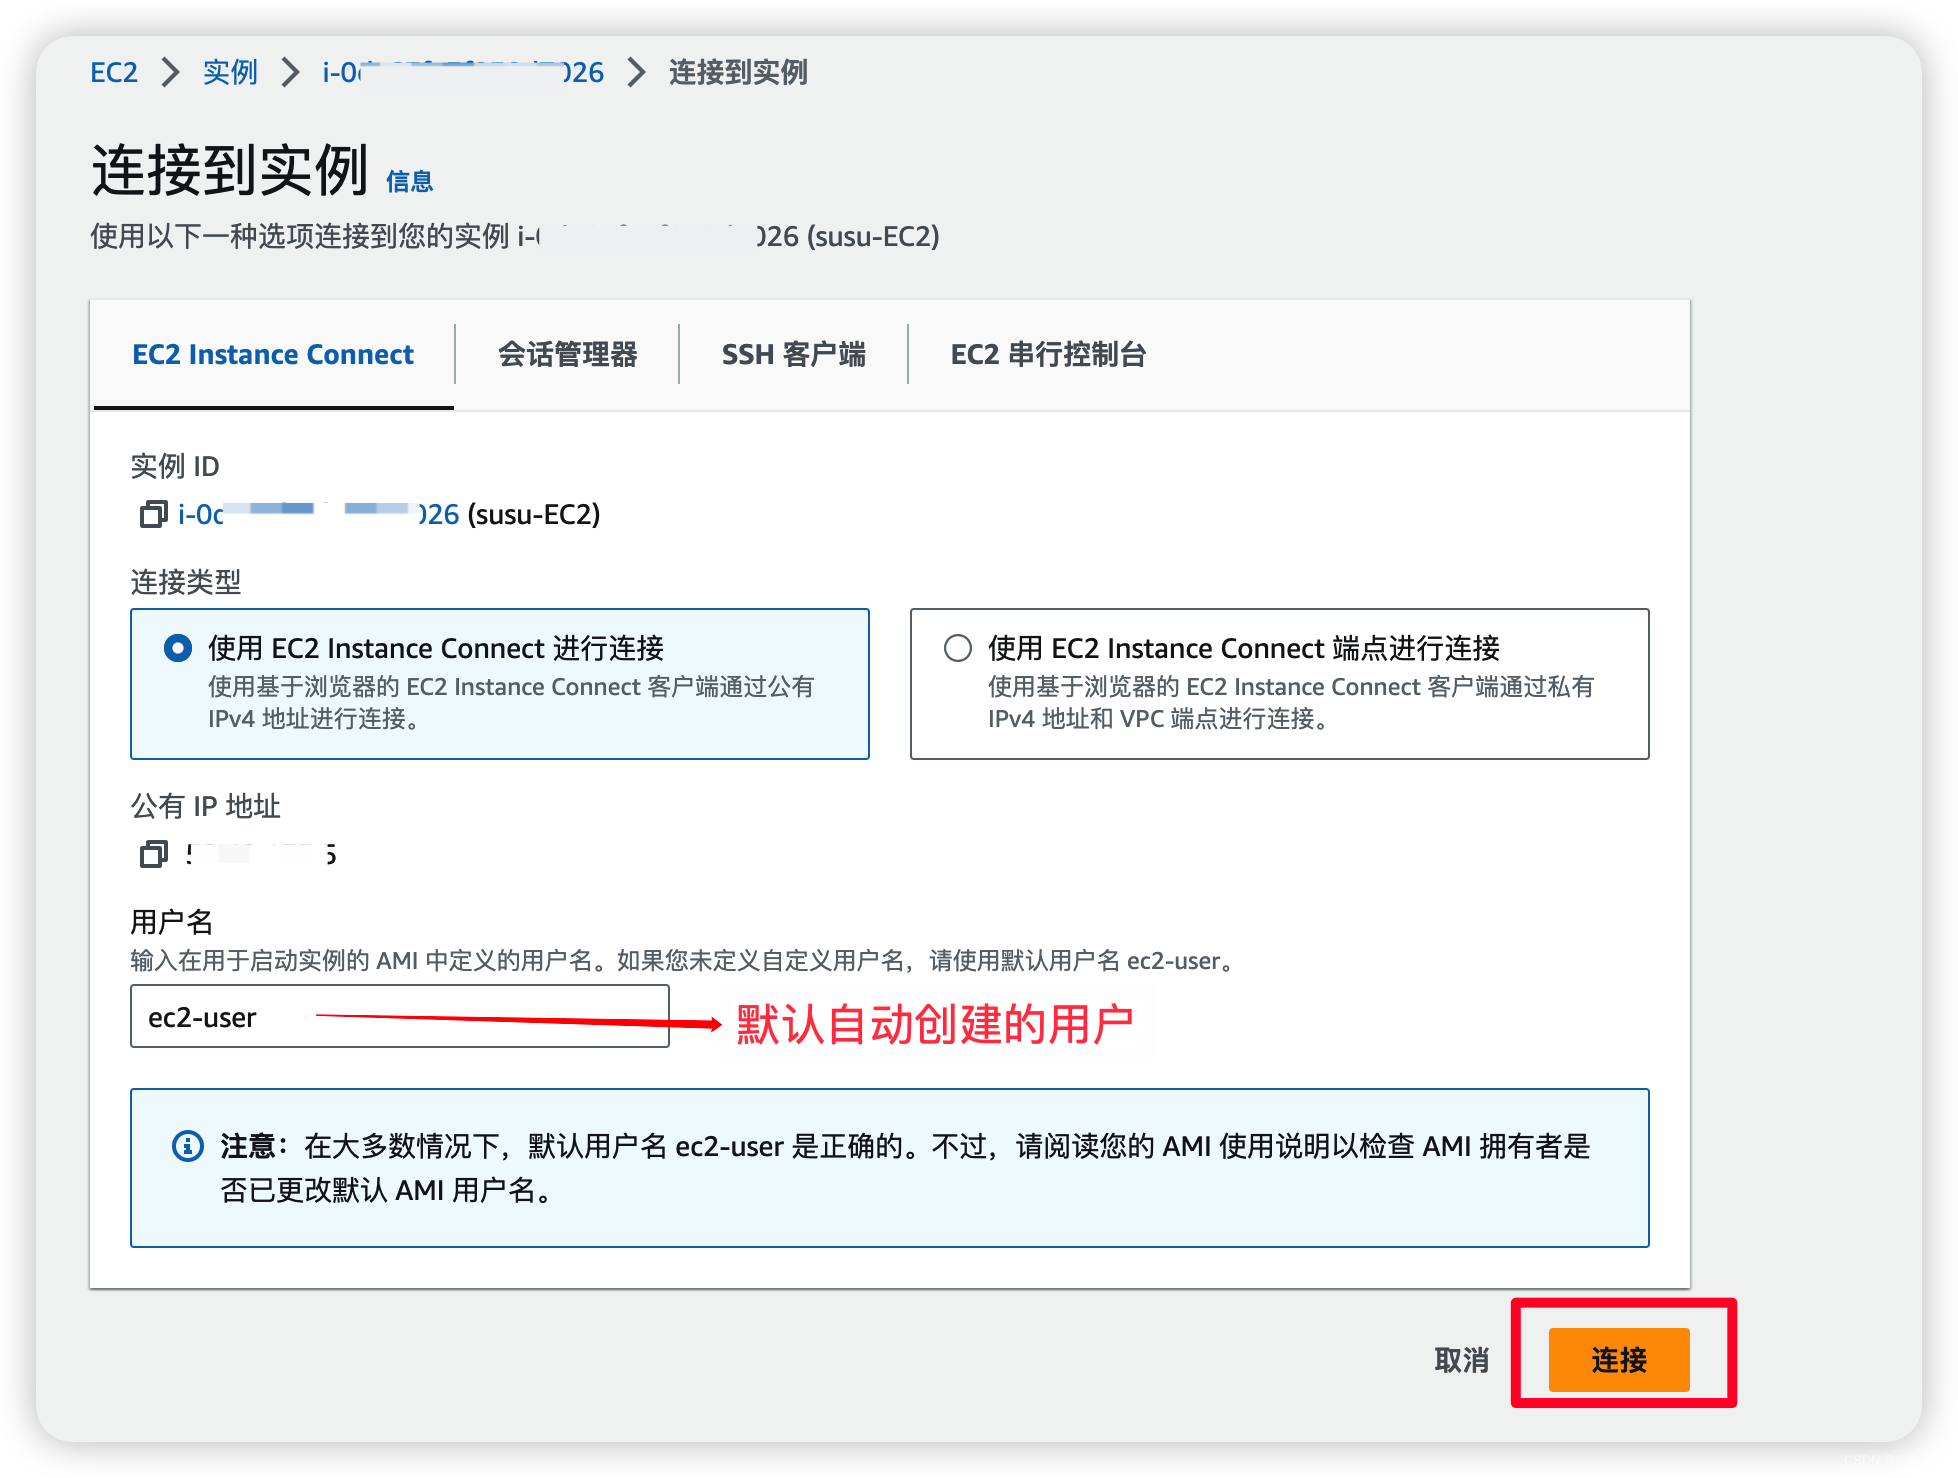Open instance ID breadcrumb link
The image size is (1958, 1478).
pos(463,72)
